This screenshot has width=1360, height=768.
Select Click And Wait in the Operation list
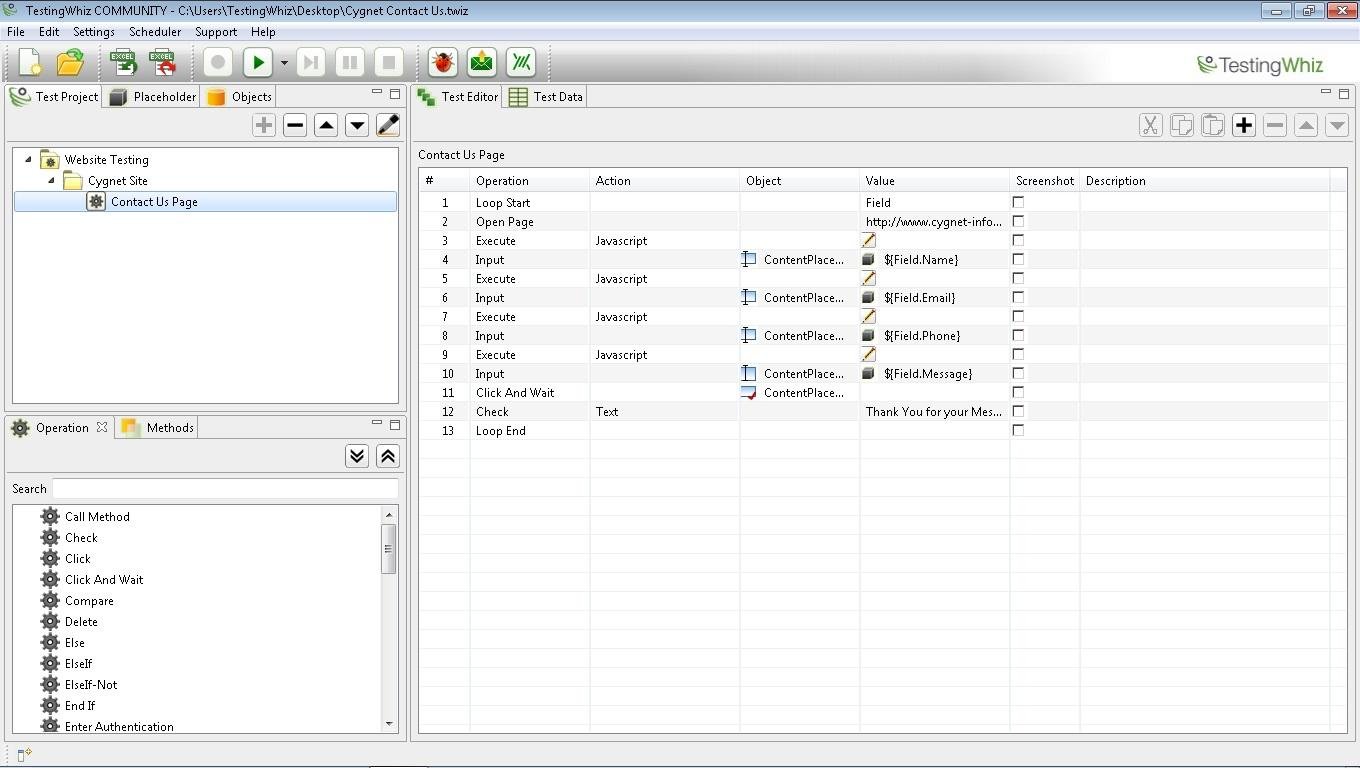point(103,579)
